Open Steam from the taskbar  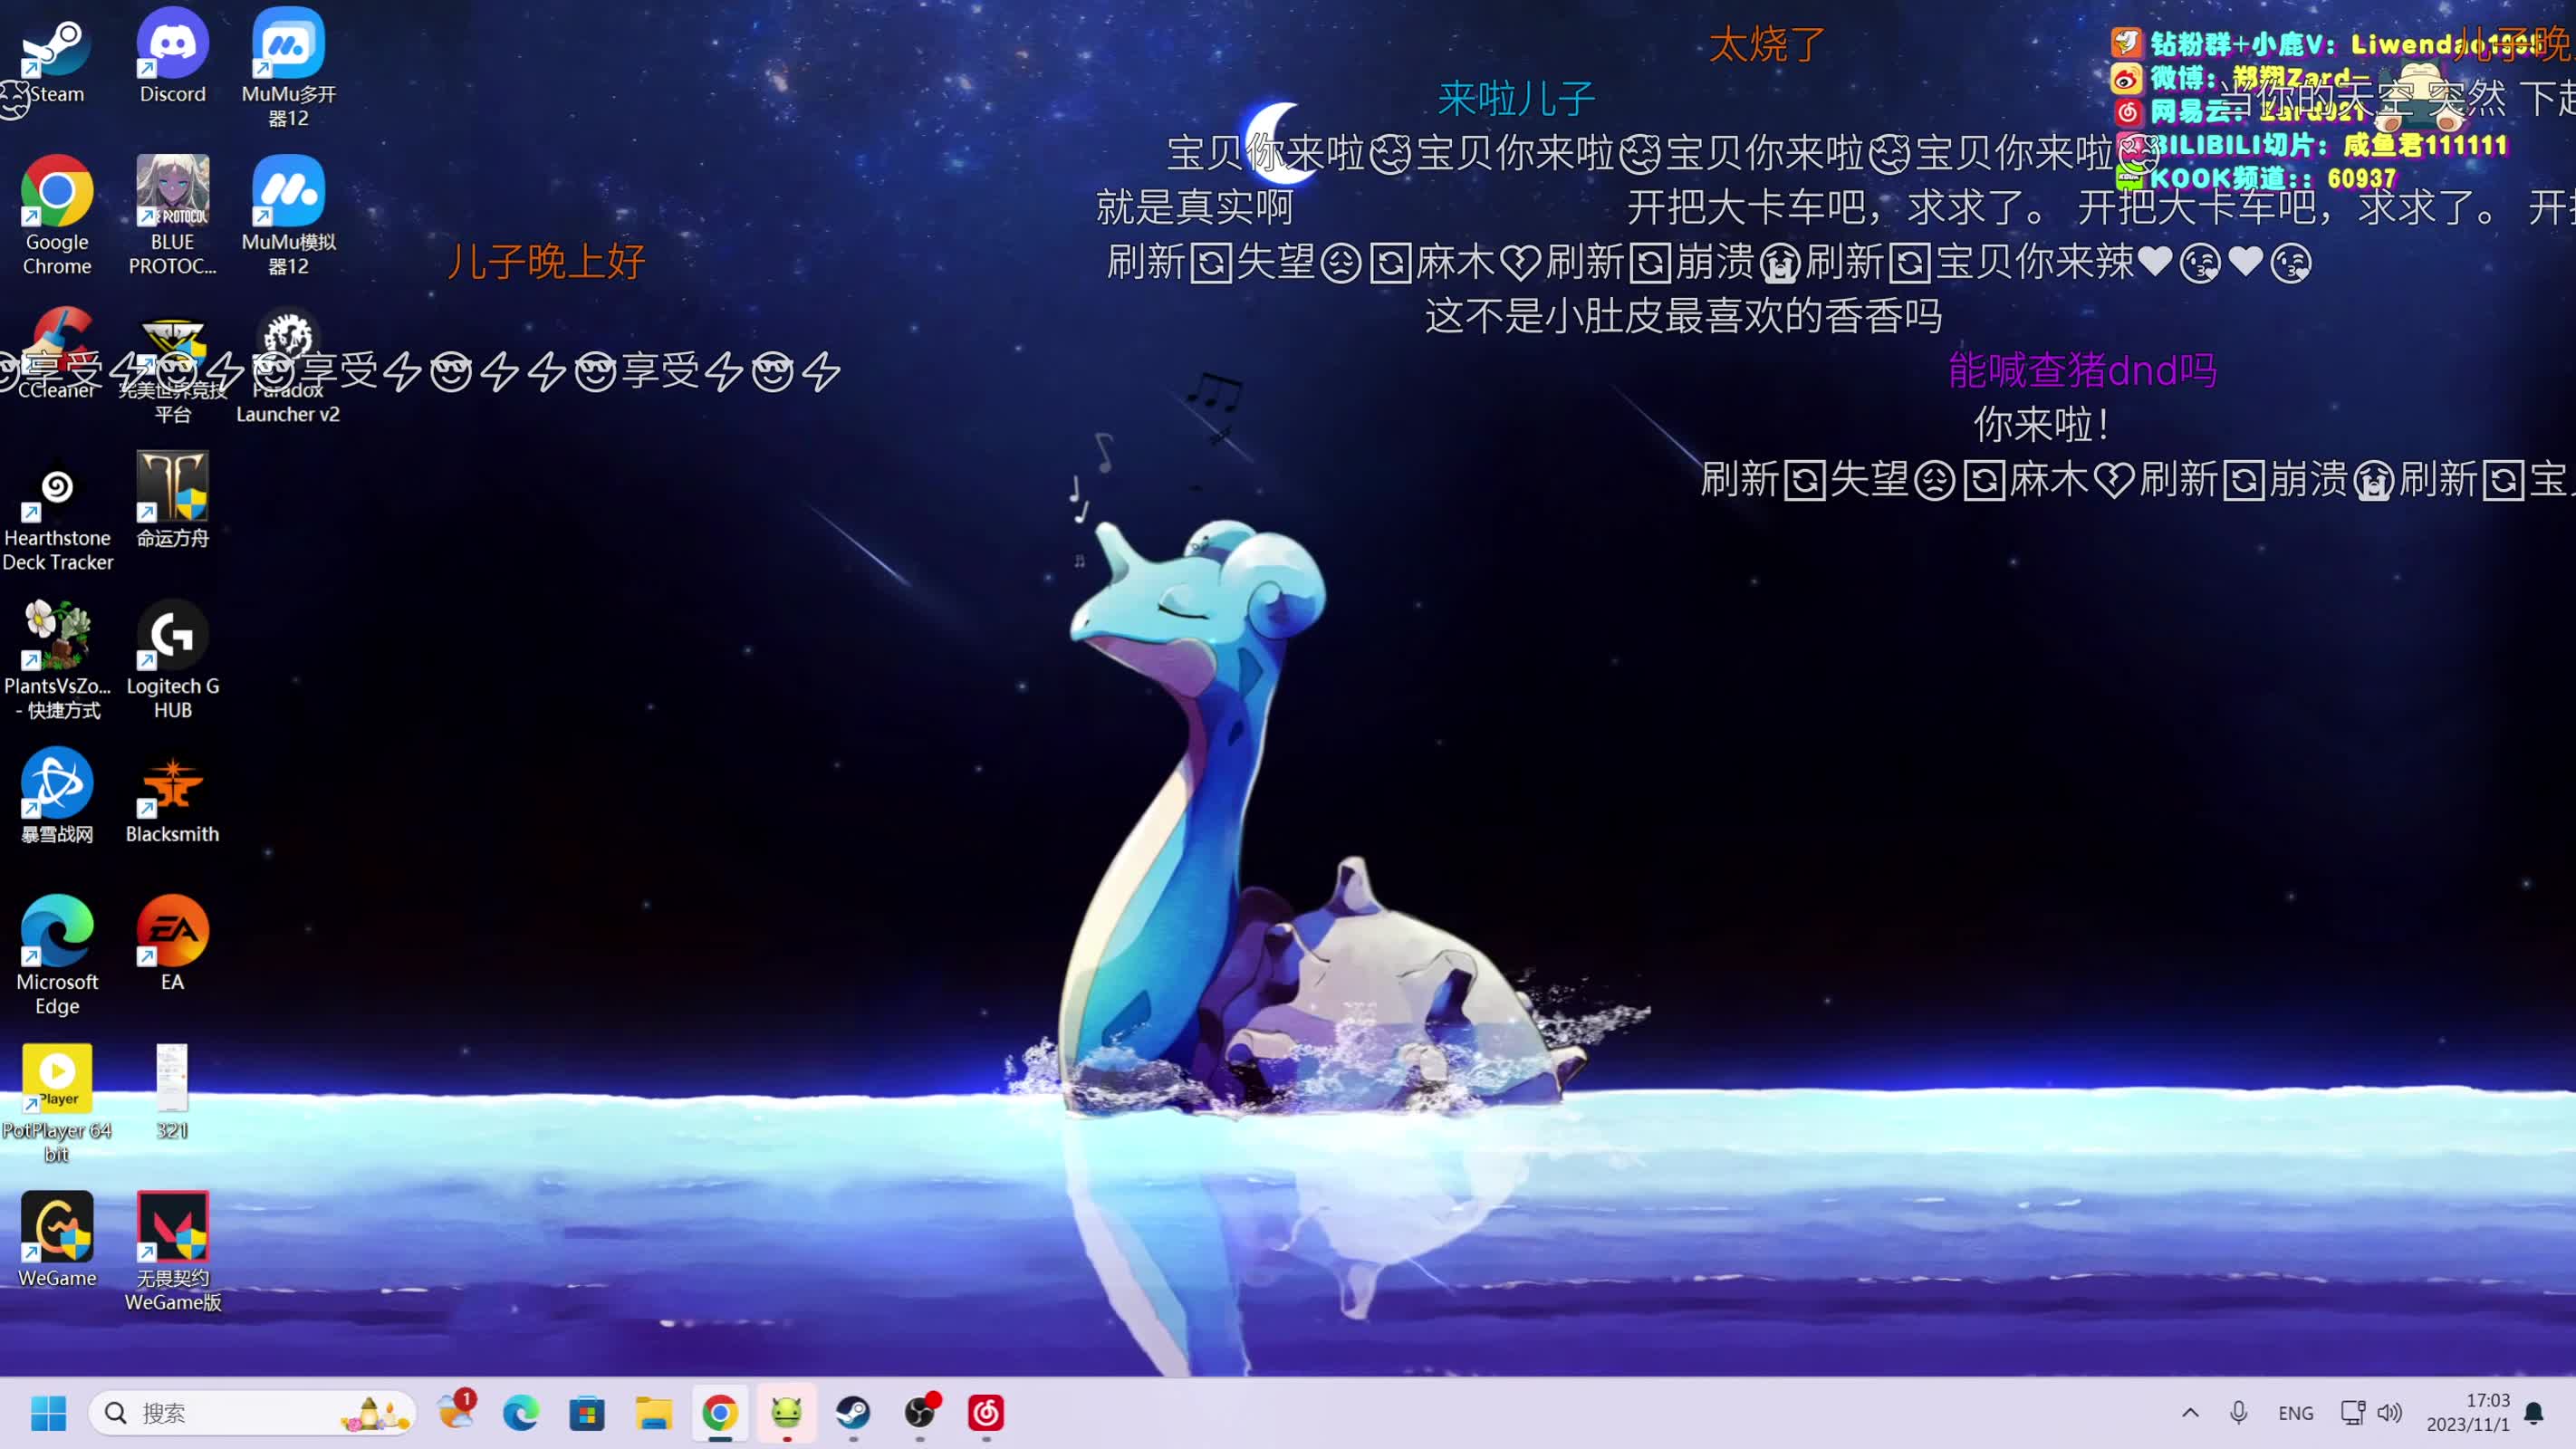tap(853, 1413)
